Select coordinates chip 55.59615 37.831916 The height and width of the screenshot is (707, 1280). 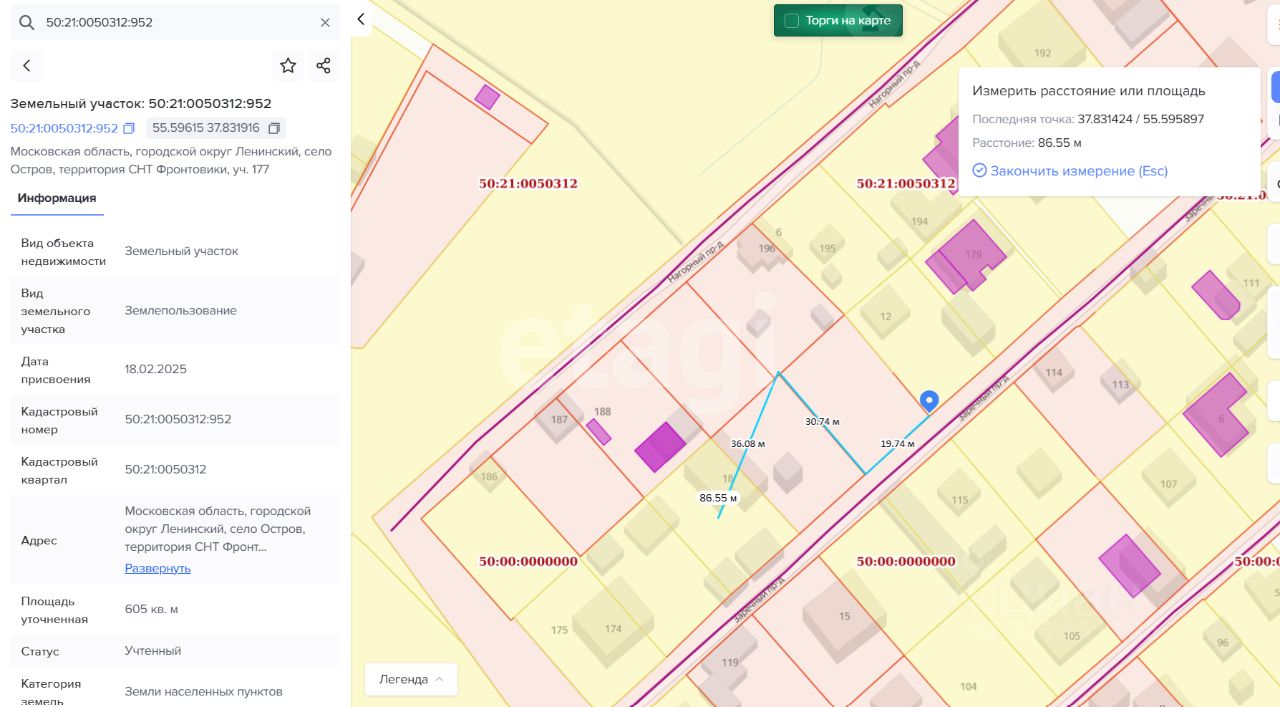(x=217, y=128)
